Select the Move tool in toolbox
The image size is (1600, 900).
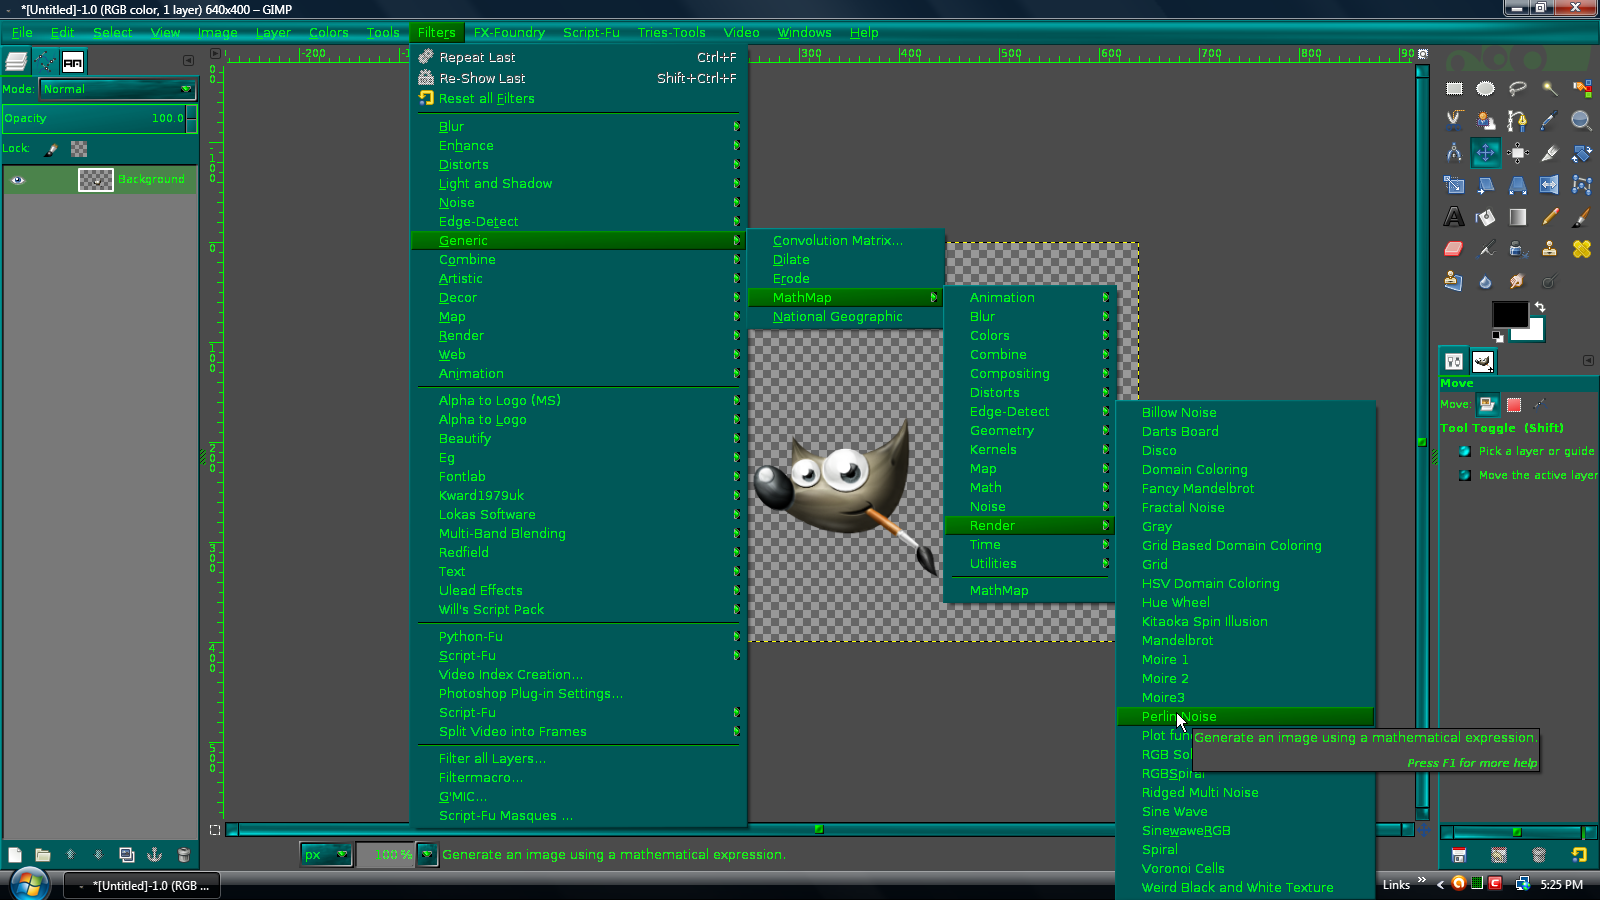[x=1486, y=153]
